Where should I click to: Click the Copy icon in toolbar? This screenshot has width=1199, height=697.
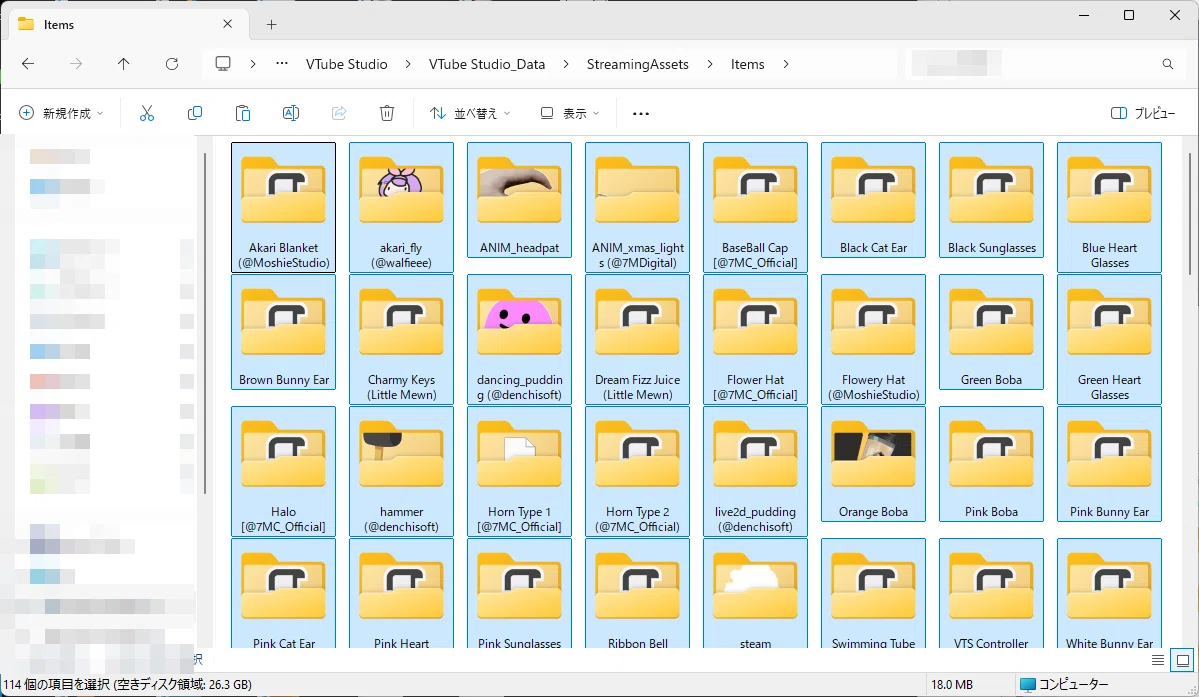[x=195, y=113]
